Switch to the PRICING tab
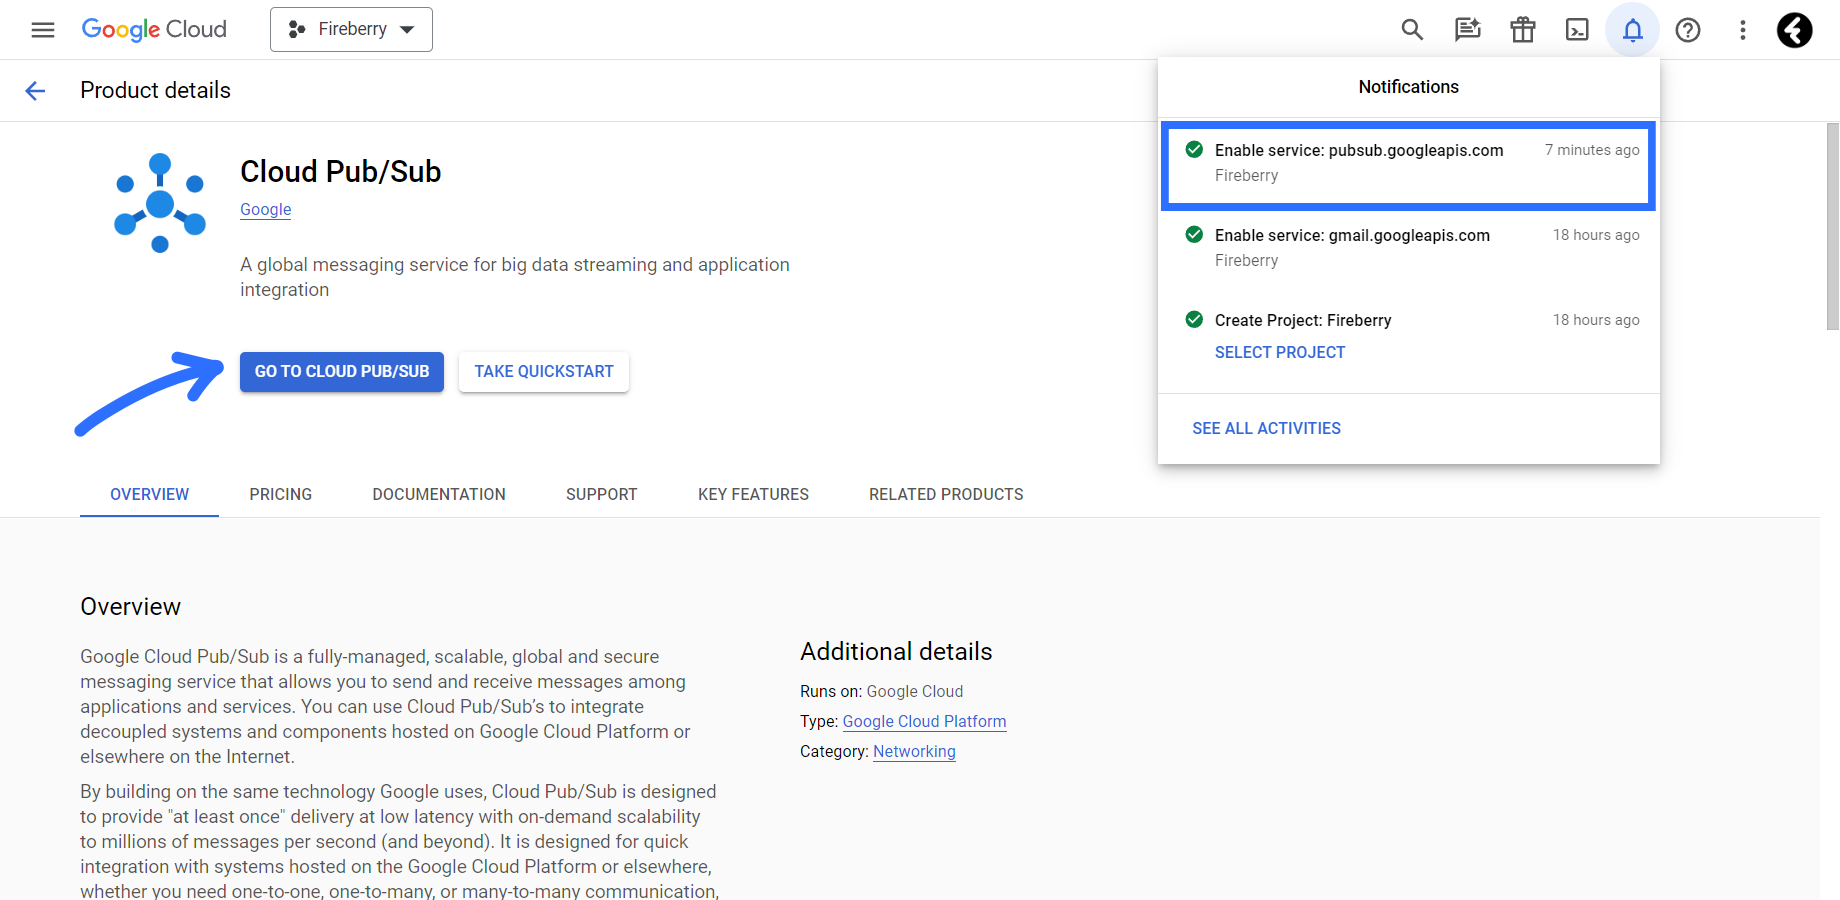Image resolution: width=1840 pixels, height=900 pixels. coord(281,494)
